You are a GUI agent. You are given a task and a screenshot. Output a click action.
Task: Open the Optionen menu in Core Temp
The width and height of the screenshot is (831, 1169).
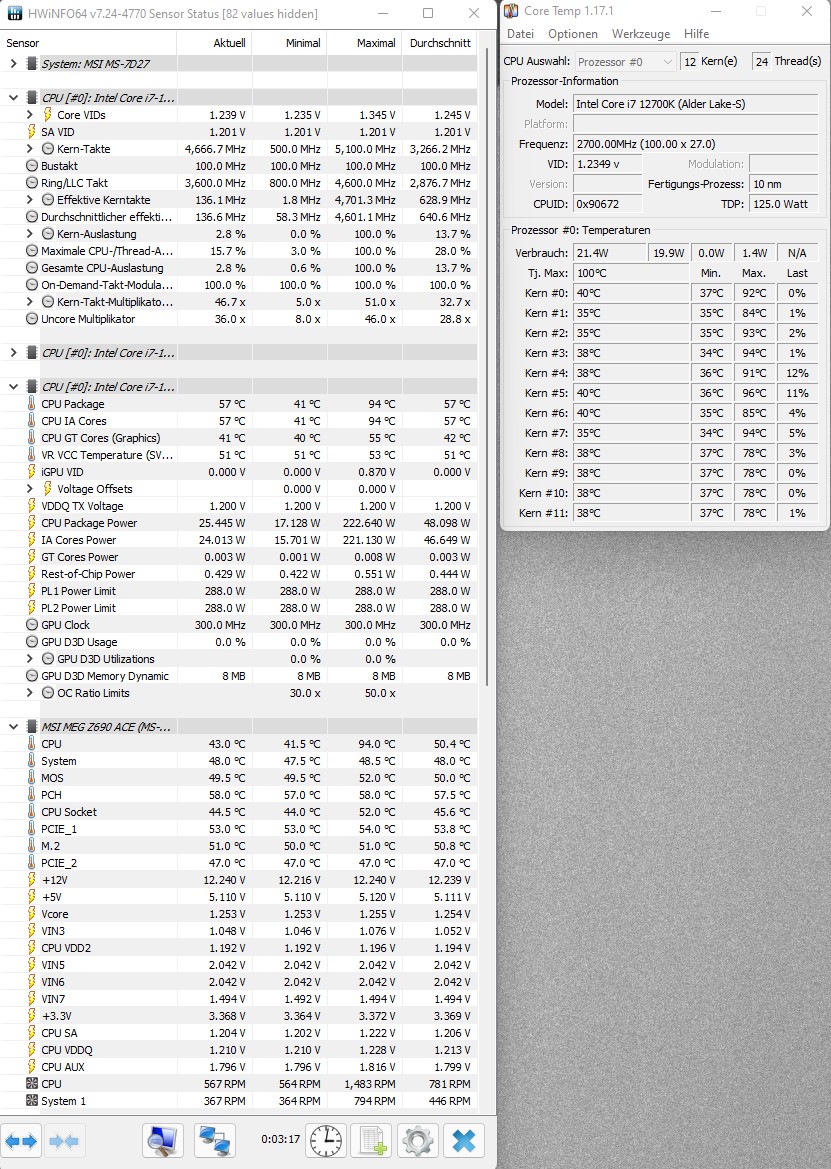click(572, 34)
